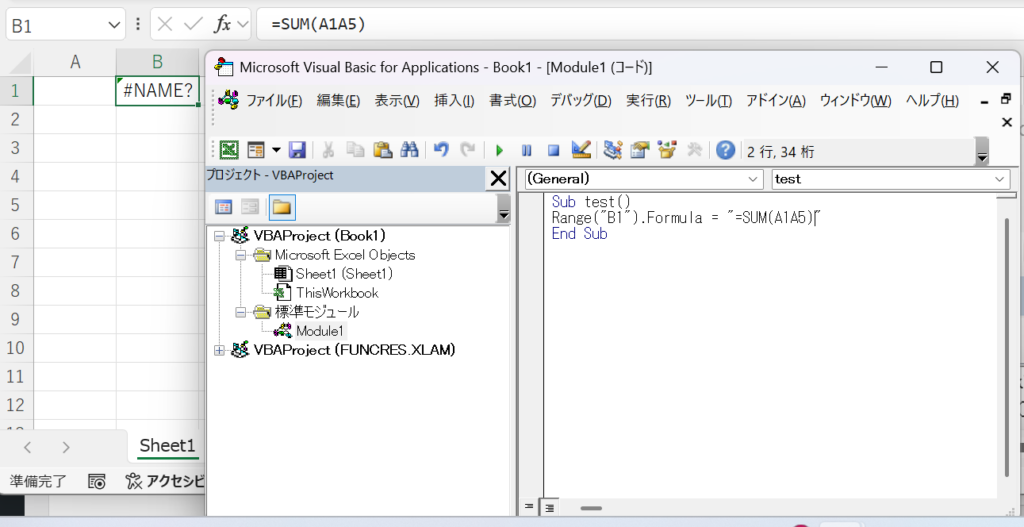Expand VBAProject (FUNCRES.XLAM) node

tap(219, 350)
